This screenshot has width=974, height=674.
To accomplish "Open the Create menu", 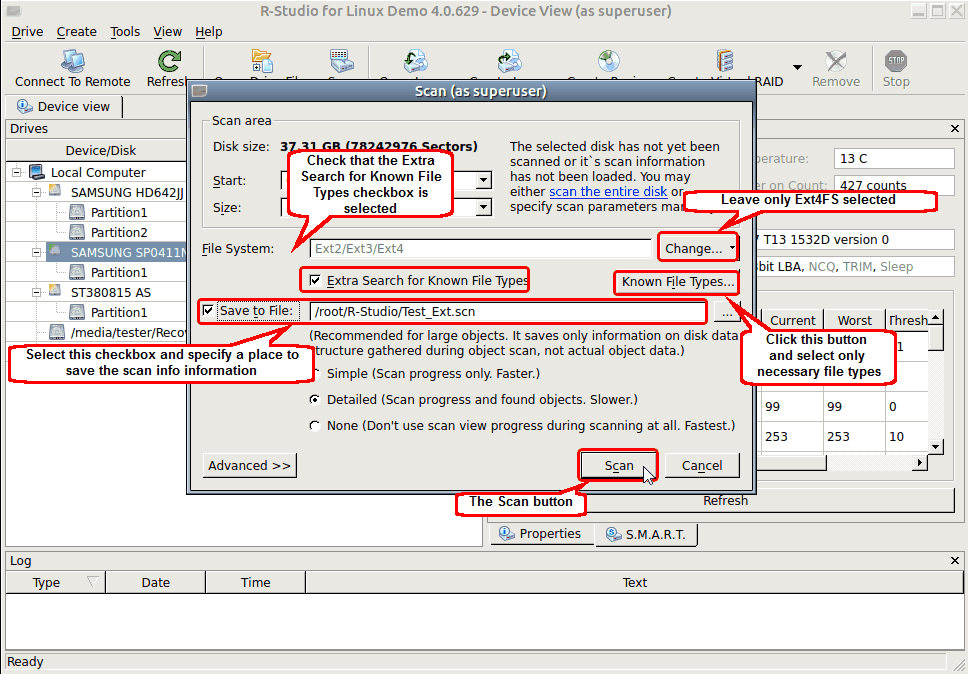I will (76, 32).
